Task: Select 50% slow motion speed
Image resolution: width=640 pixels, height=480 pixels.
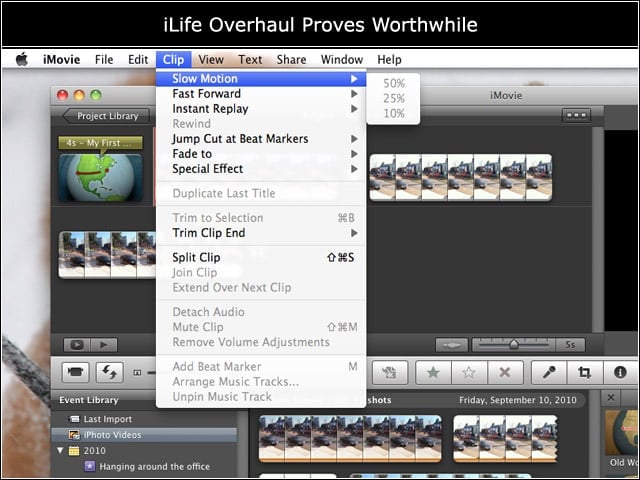Action: 394,83
